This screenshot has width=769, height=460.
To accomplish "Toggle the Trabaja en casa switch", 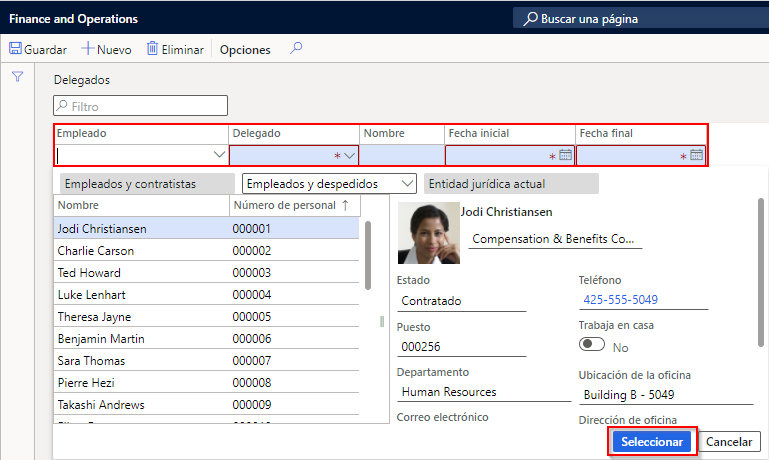I will [x=592, y=344].
